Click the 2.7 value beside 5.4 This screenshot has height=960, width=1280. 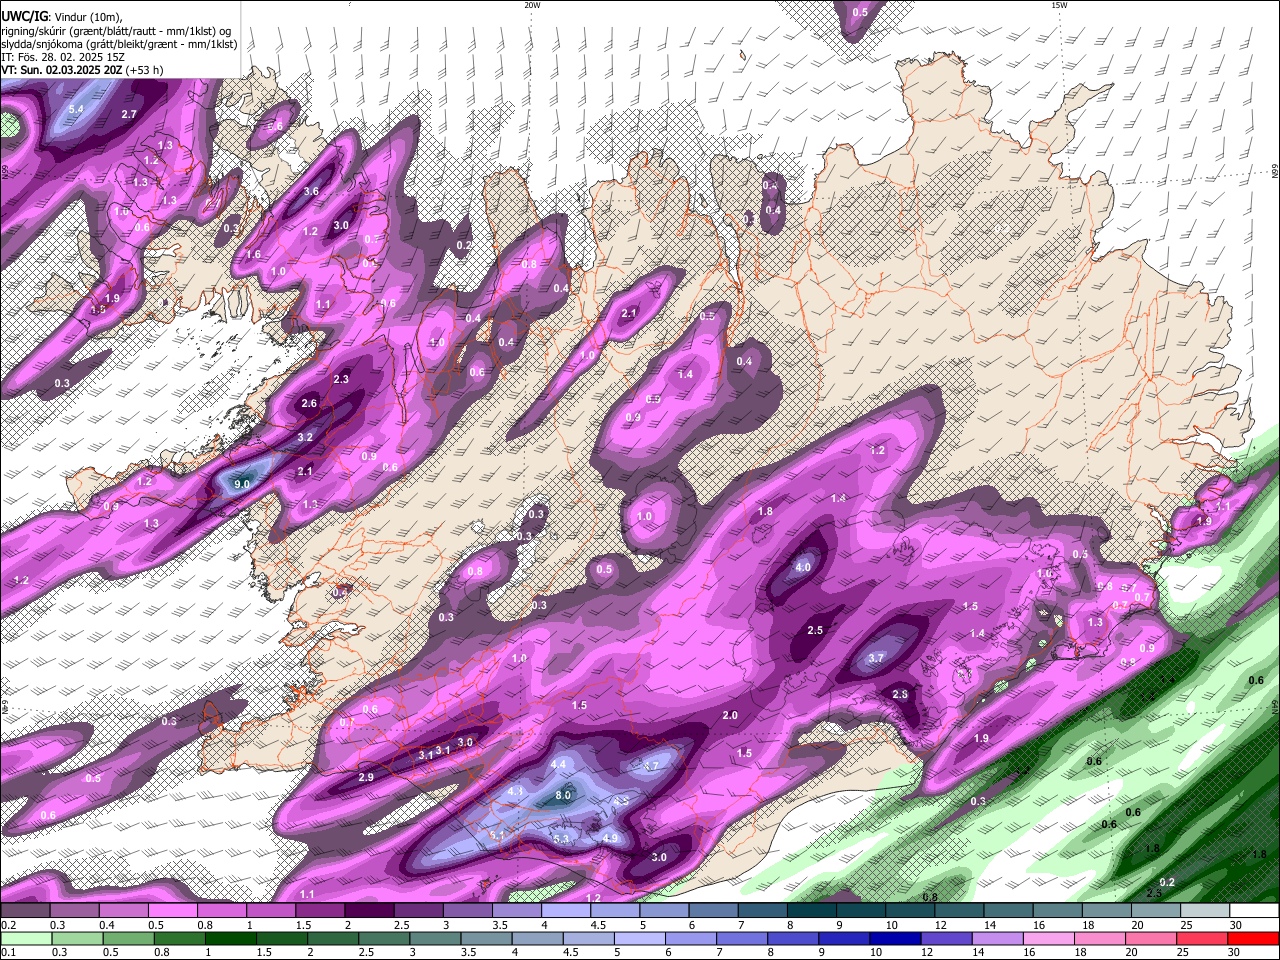[x=129, y=115]
